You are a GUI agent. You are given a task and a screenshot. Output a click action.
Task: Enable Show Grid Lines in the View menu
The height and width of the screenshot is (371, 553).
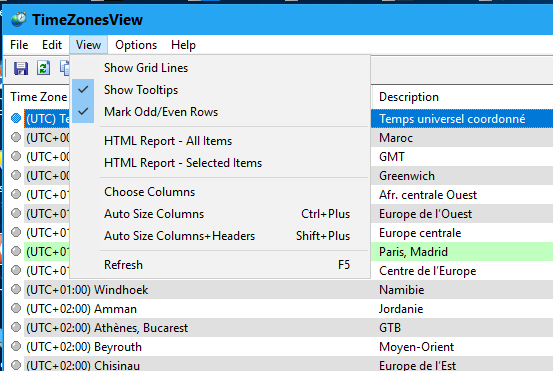(220, 68)
